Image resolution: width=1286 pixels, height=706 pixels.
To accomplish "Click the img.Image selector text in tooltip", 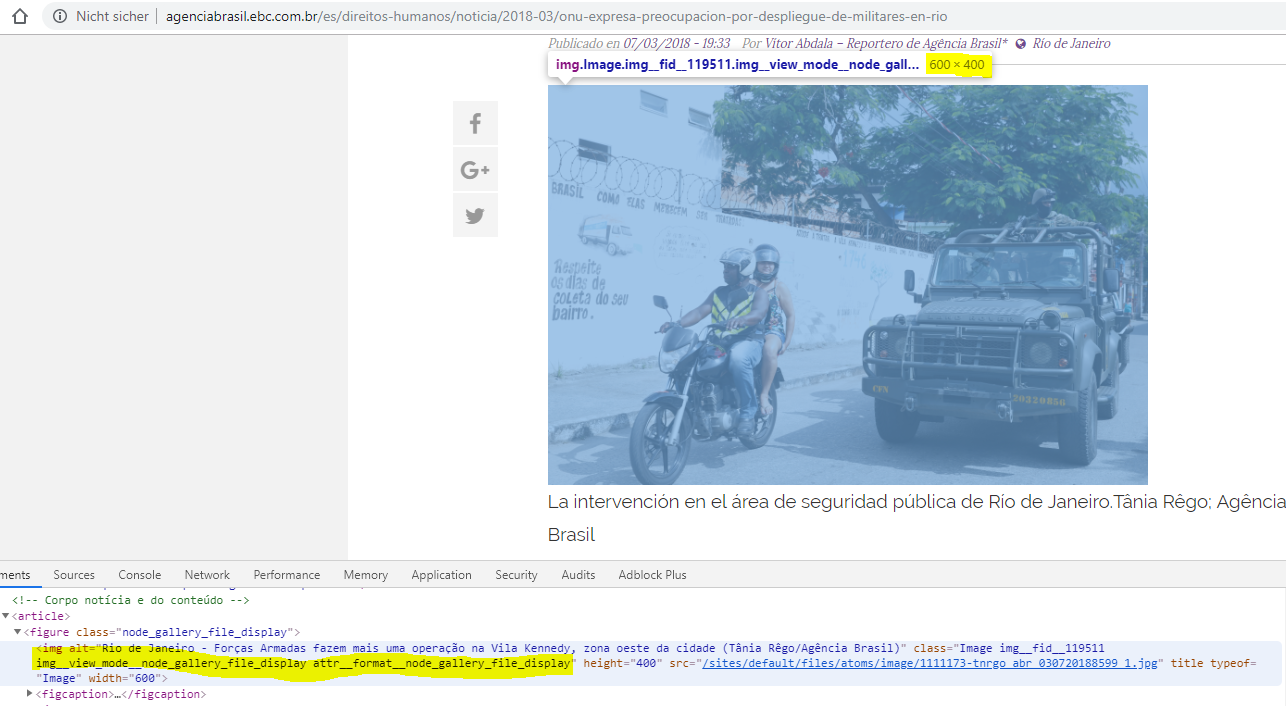I will (737, 65).
